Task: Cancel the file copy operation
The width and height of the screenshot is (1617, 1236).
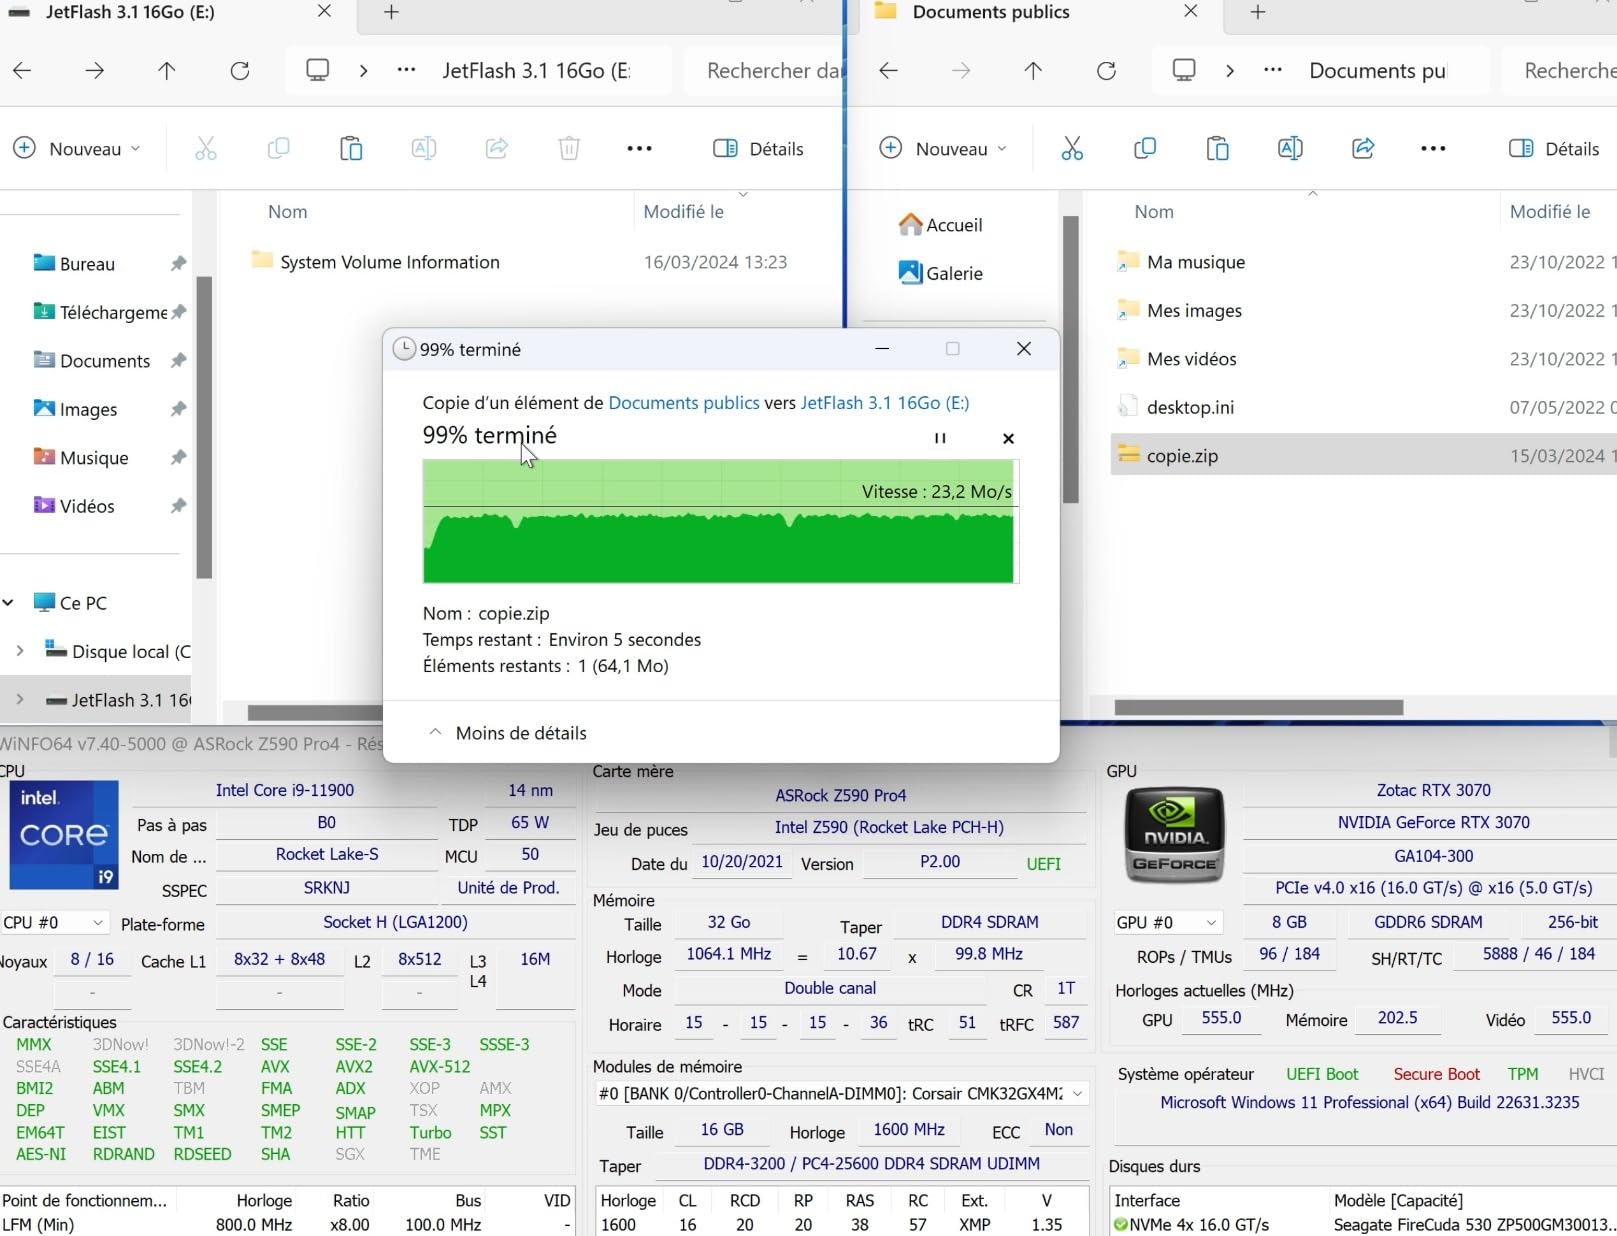Action: pyautogui.click(x=1008, y=438)
